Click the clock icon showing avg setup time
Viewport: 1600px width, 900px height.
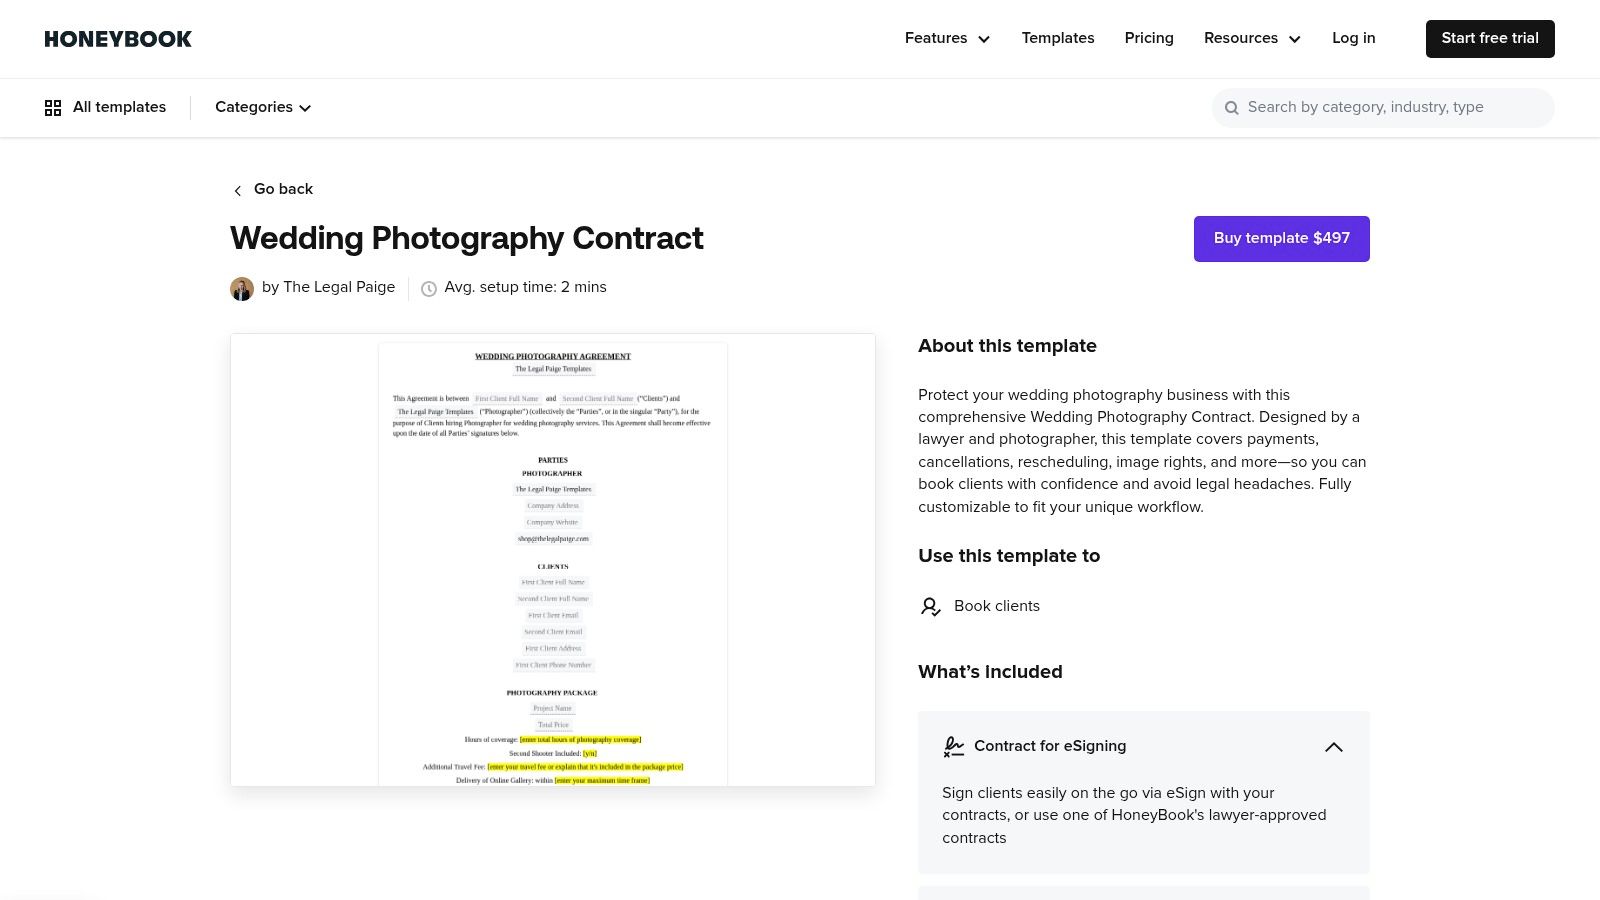pos(429,288)
